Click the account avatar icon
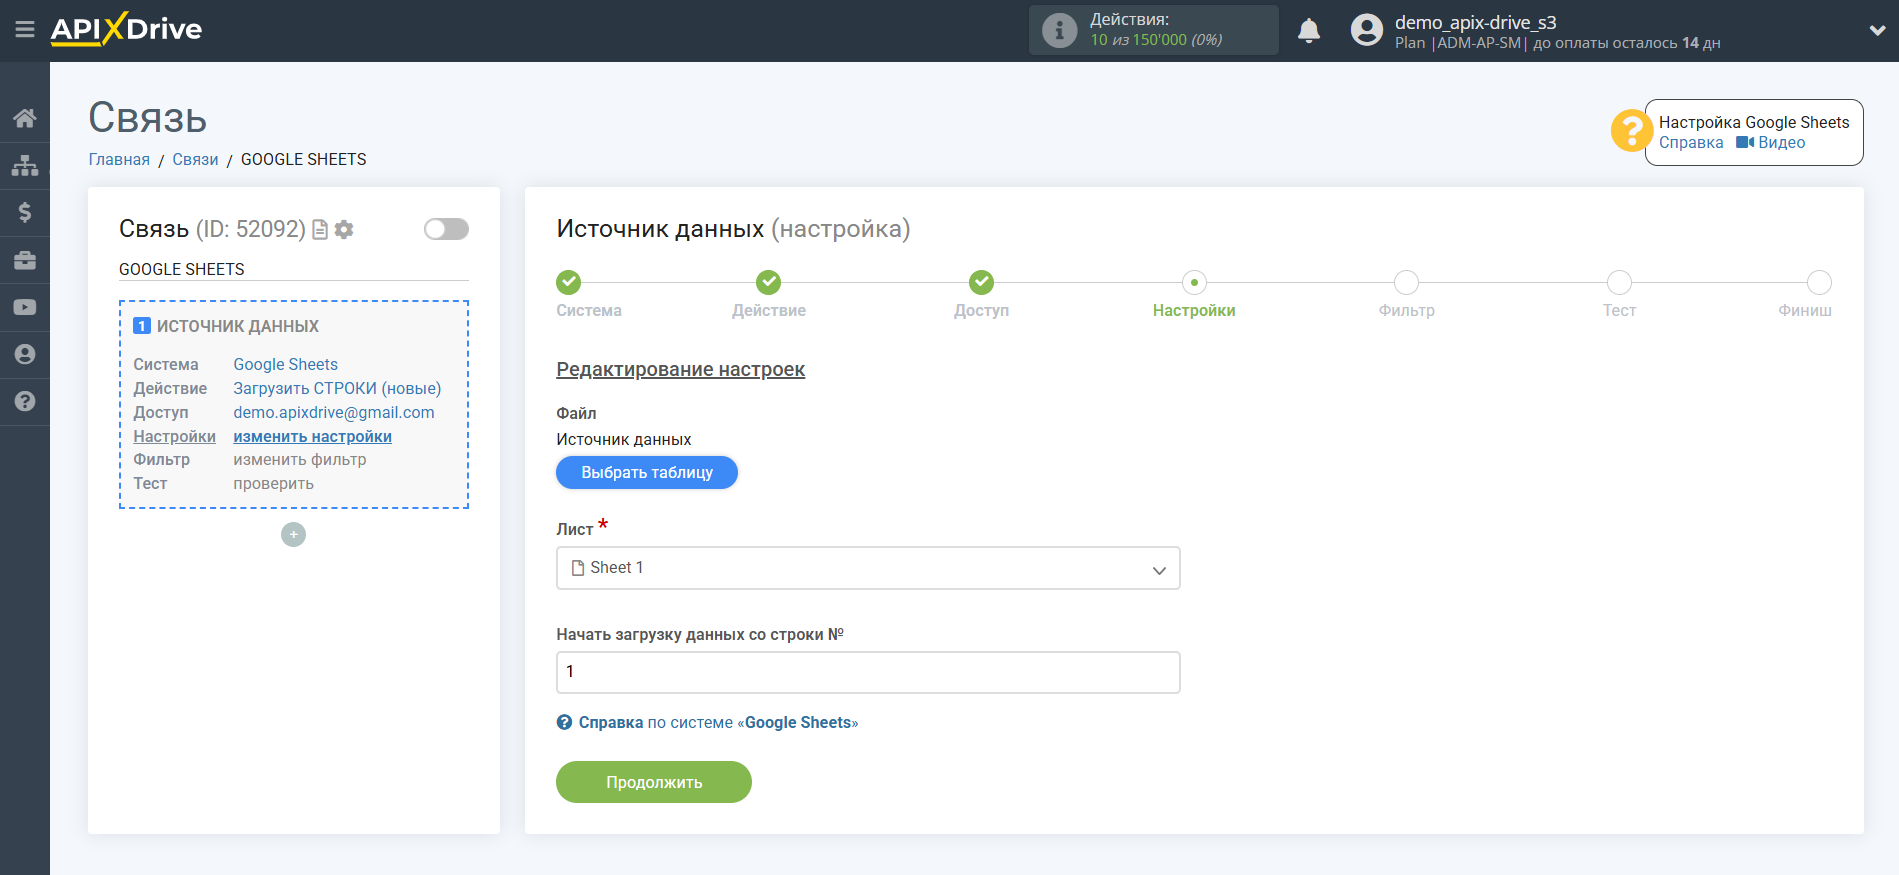 pyautogui.click(x=1366, y=30)
